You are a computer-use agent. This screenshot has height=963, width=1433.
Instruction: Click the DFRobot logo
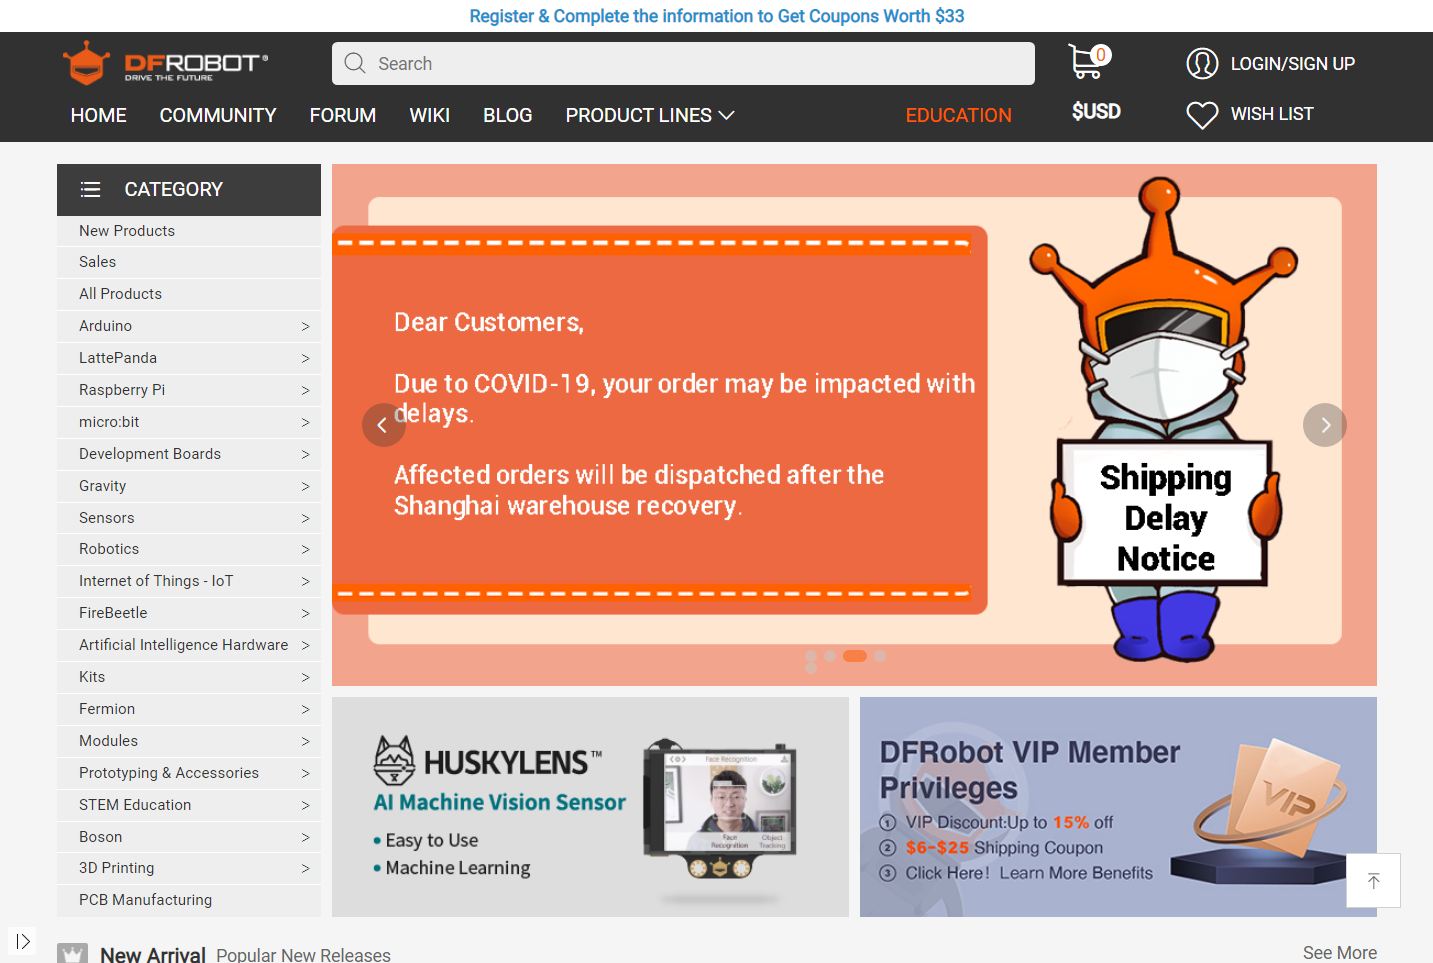click(x=165, y=63)
